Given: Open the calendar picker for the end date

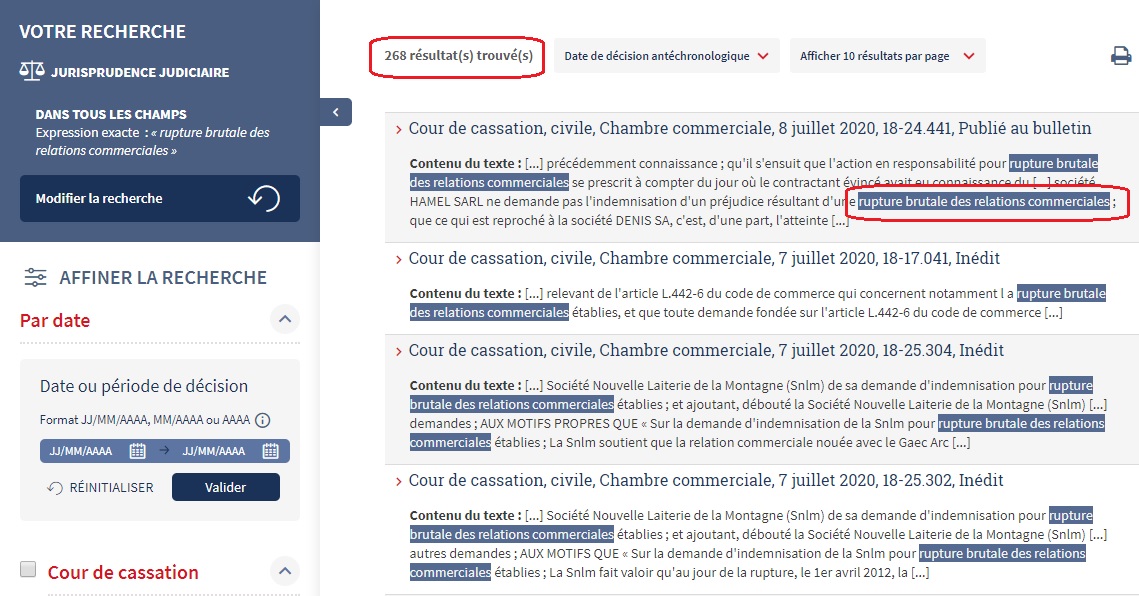Looking at the screenshot, I should [x=270, y=451].
